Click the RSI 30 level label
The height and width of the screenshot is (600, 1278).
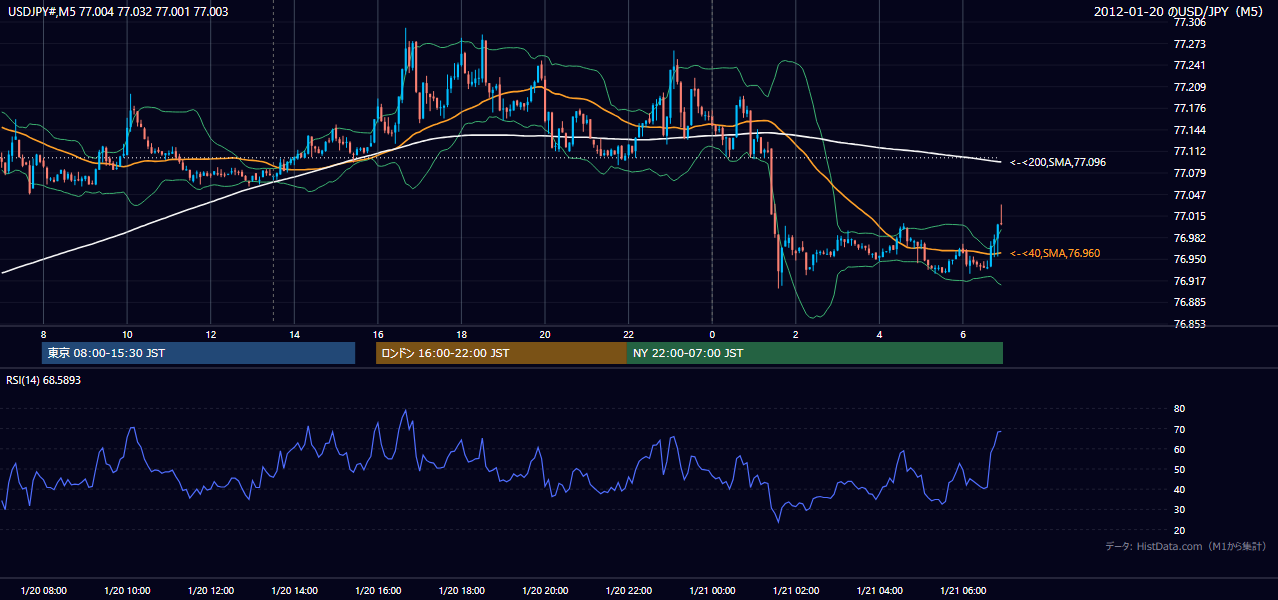1179,510
